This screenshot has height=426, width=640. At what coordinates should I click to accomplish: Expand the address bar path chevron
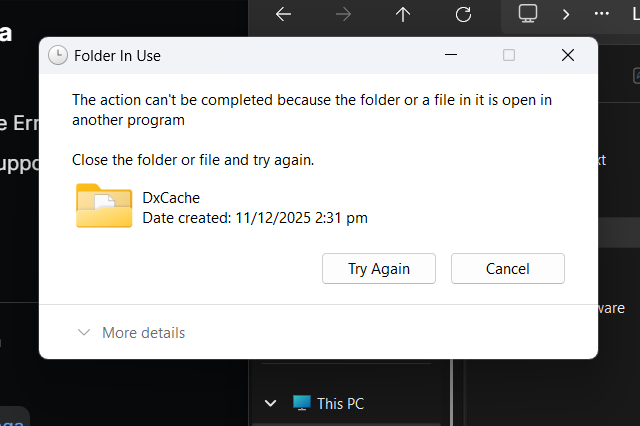click(x=566, y=14)
